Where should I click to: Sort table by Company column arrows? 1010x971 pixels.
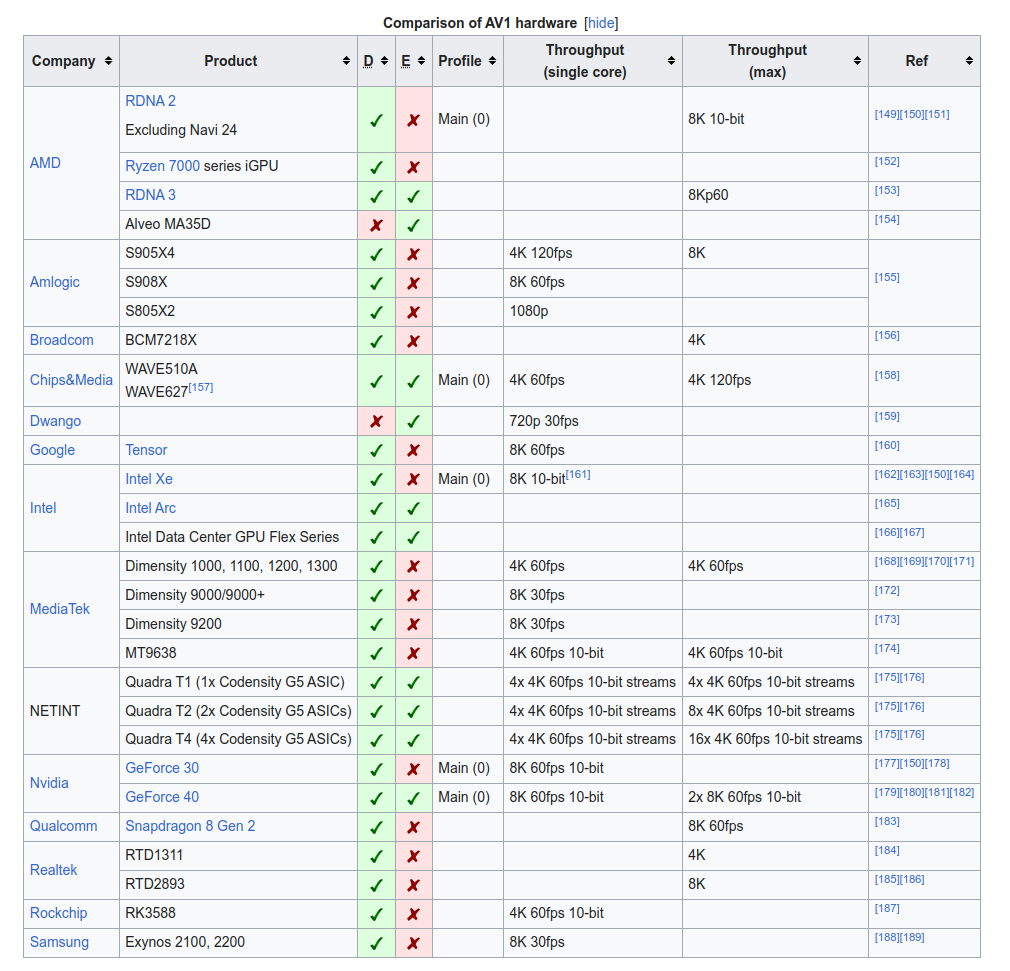click(x=108, y=61)
